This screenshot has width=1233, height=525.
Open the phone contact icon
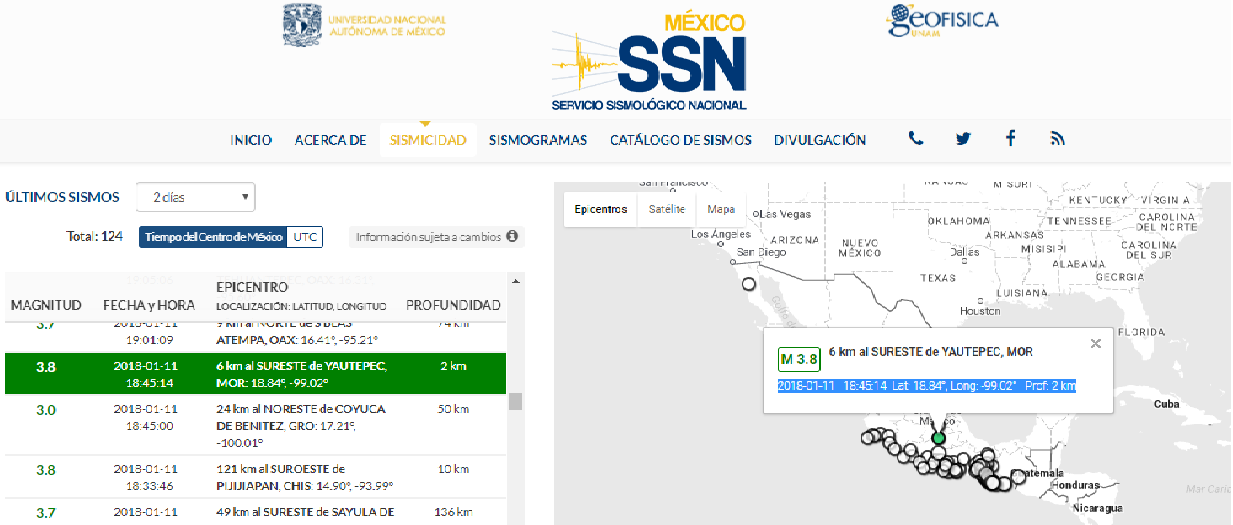(x=916, y=140)
